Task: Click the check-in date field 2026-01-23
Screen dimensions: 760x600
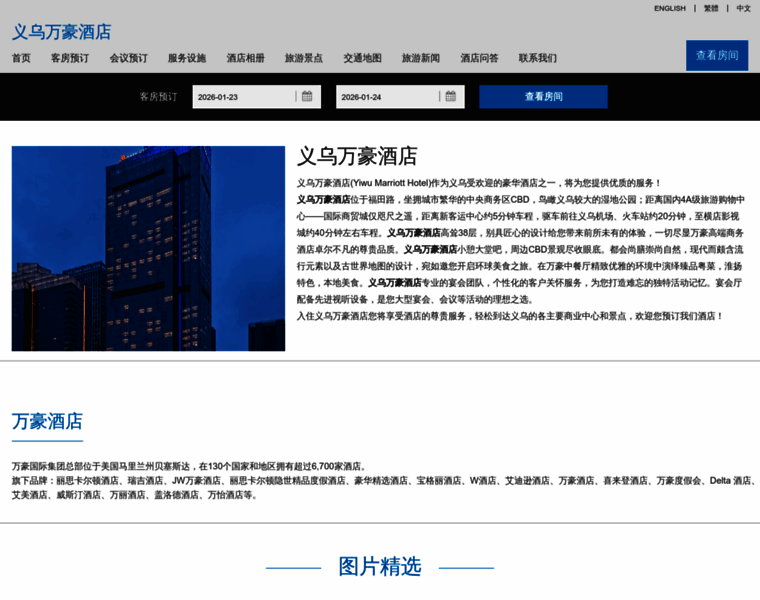Action: [x=243, y=97]
